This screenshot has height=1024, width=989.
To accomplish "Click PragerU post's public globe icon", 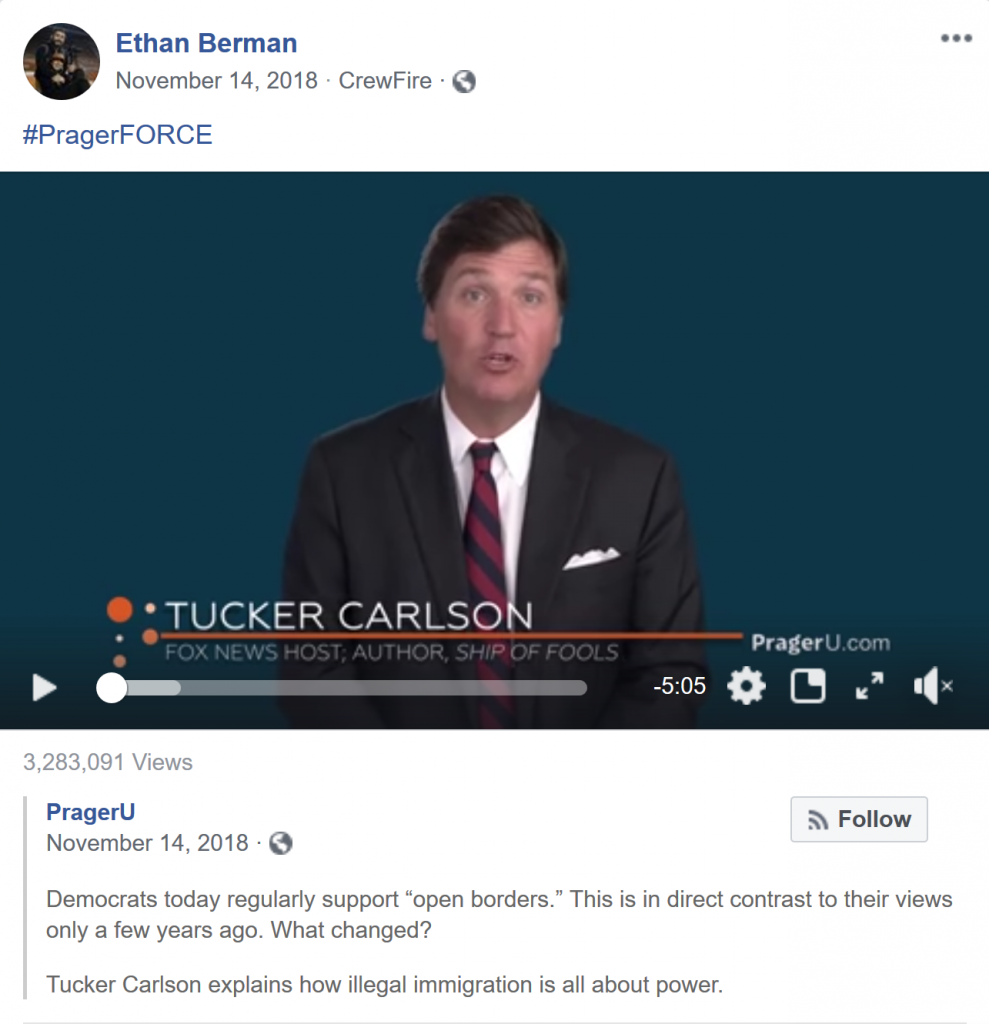I will (281, 843).
